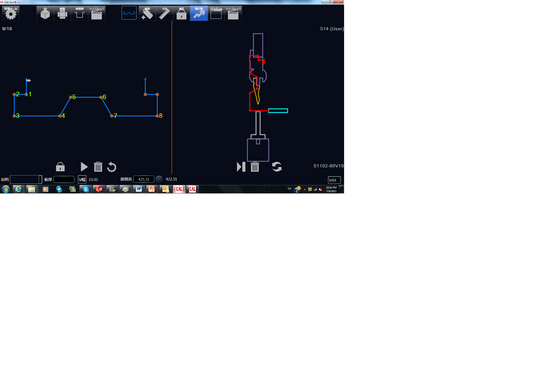Step forward in bend simulation
The width and height of the screenshot is (560, 386).
(241, 167)
